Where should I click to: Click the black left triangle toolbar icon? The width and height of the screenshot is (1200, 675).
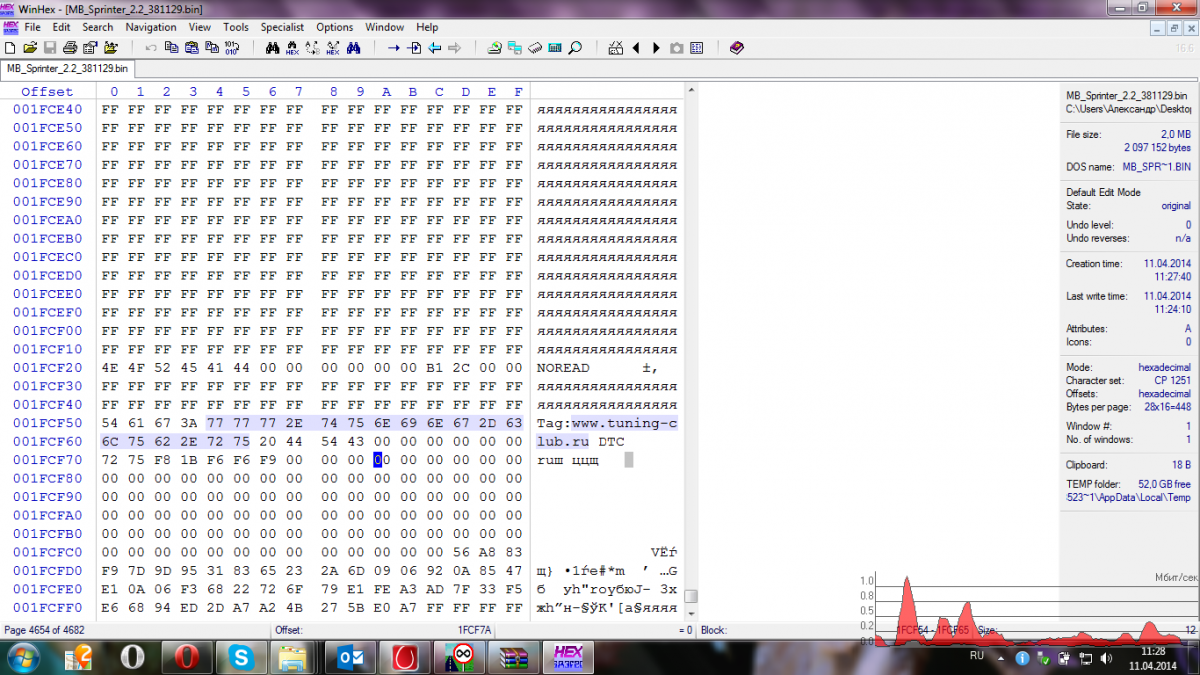pyautogui.click(x=636, y=47)
